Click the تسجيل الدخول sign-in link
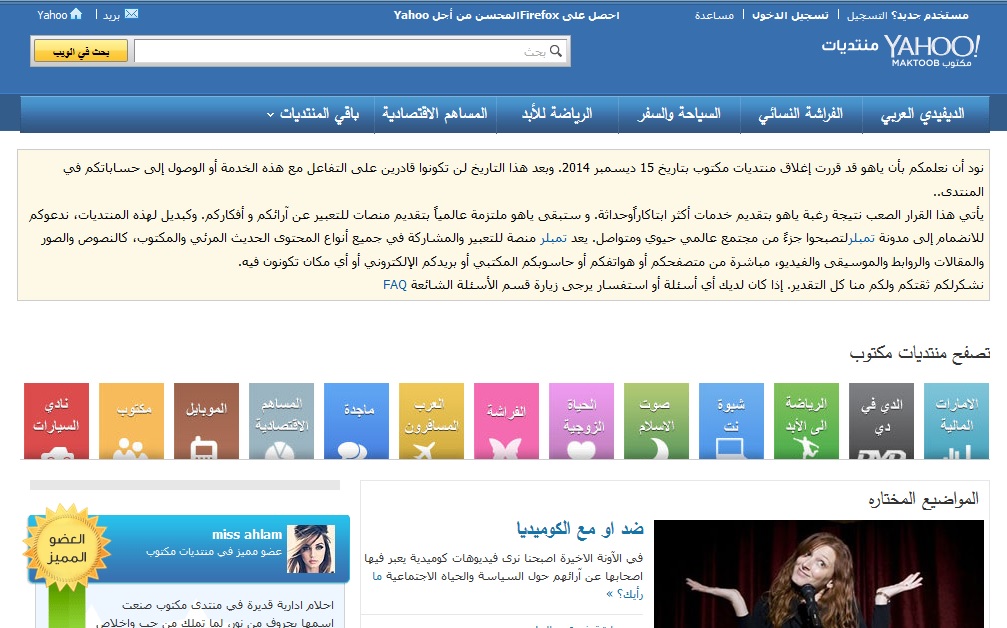The image size is (1007, 628). tap(791, 15)
